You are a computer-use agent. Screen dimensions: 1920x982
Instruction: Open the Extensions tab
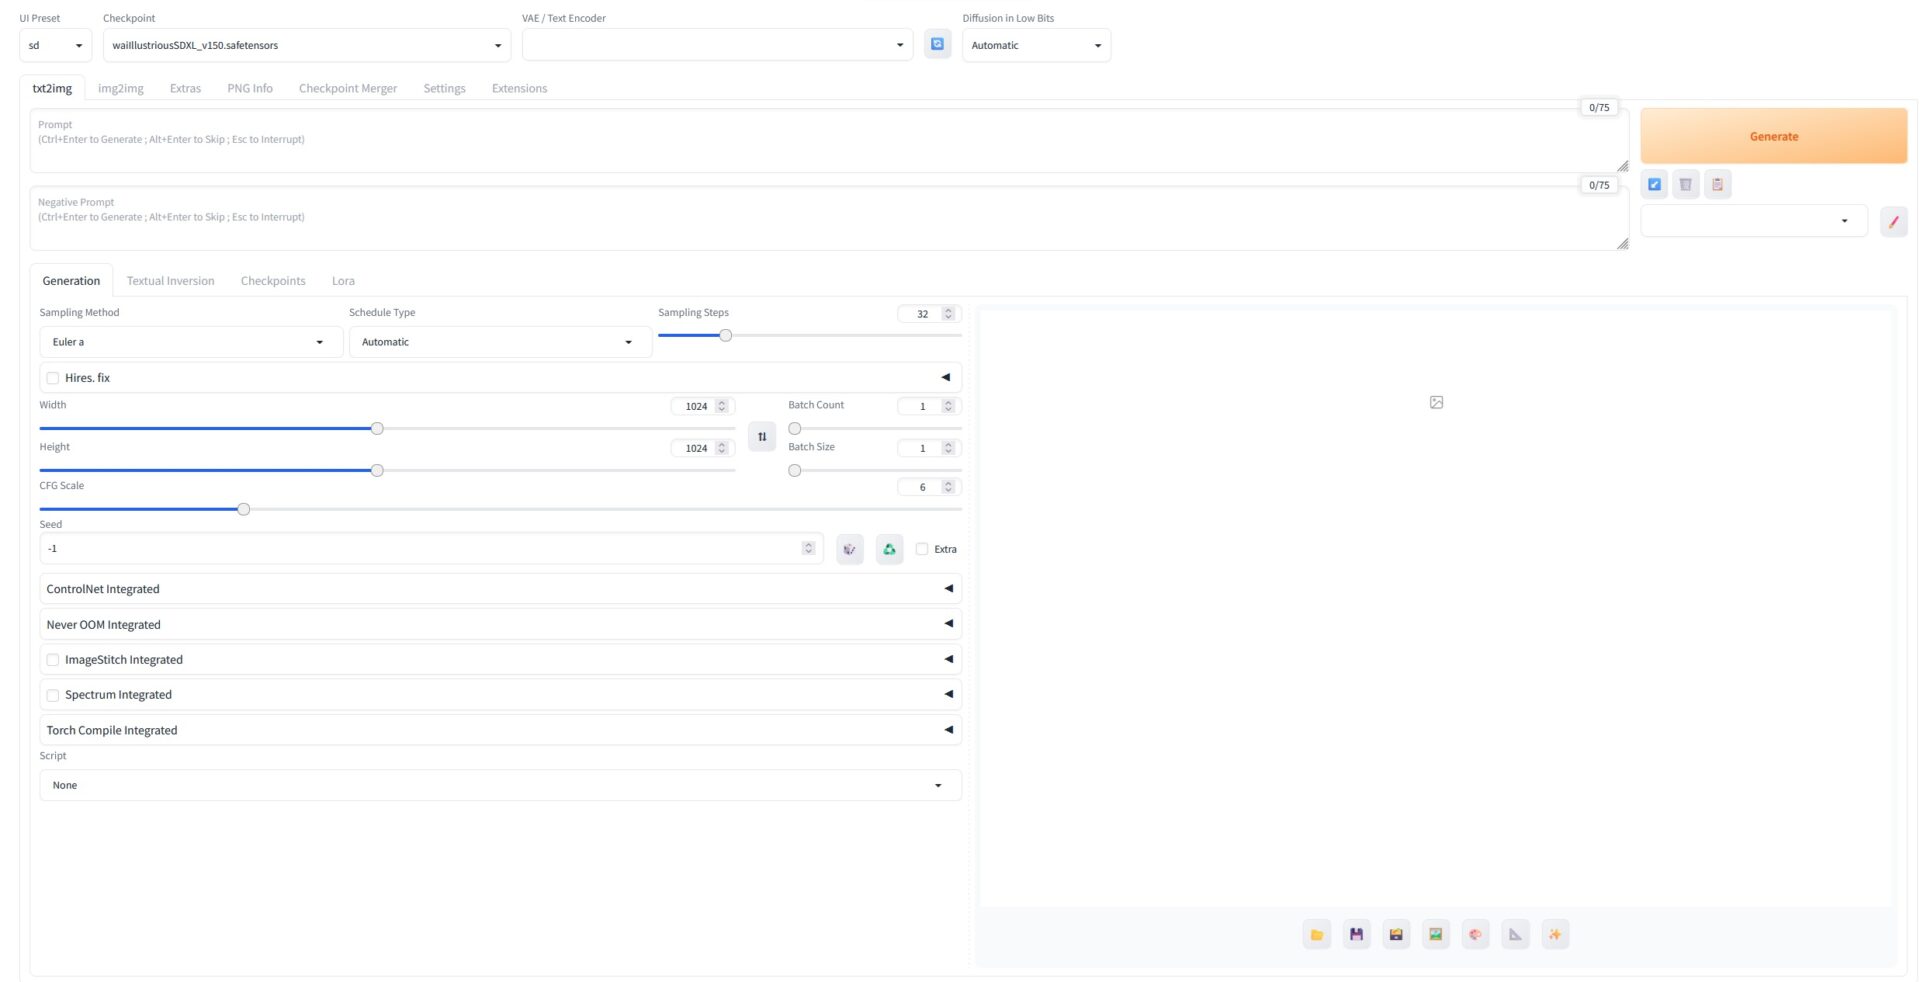[x=519, y=88]
